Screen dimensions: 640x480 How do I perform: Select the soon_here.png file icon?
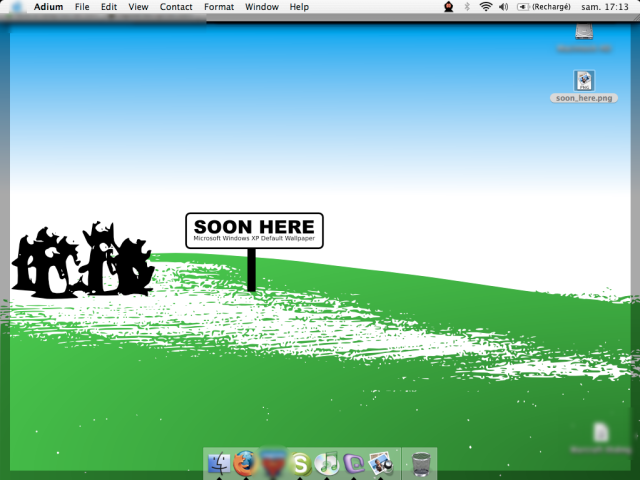pyautogui.click(x=584, y=80)
